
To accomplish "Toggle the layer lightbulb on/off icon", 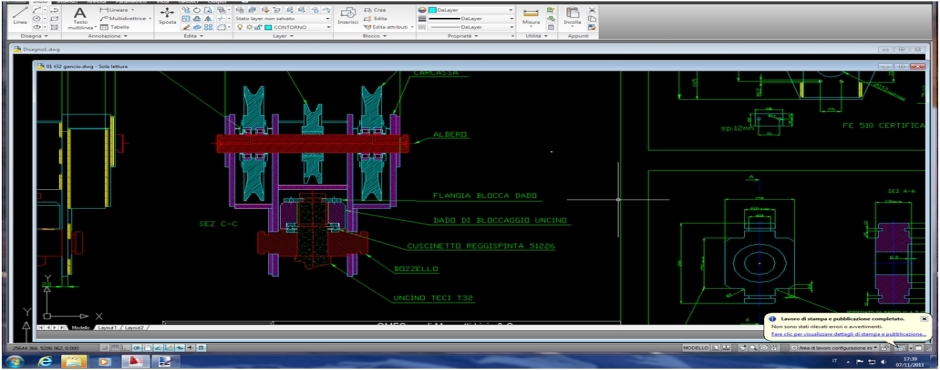I will [240, 27].
